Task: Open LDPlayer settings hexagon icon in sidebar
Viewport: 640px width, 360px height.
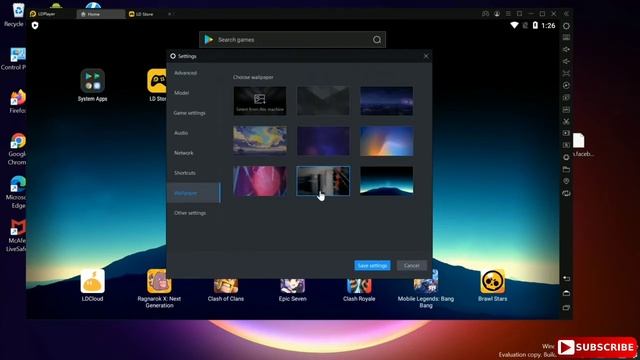Action: click(x=566, y=26)
